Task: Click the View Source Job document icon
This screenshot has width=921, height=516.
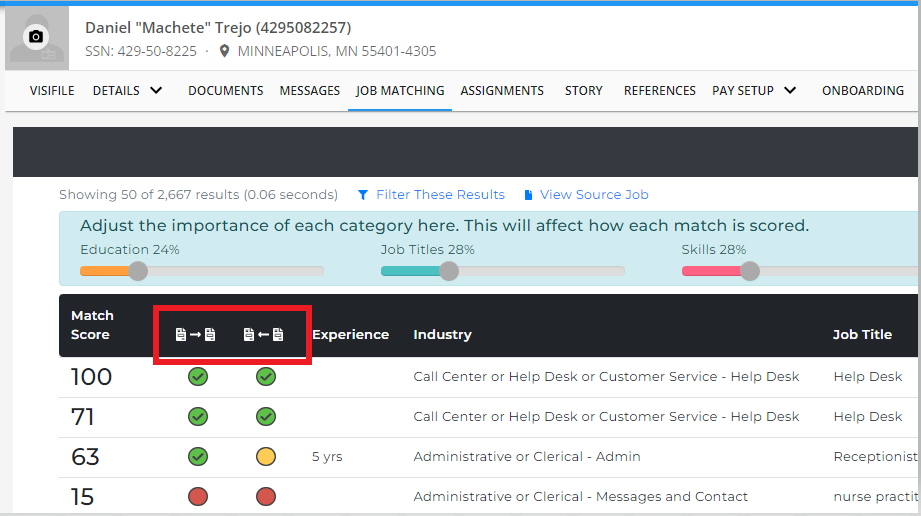Action: 528,195
